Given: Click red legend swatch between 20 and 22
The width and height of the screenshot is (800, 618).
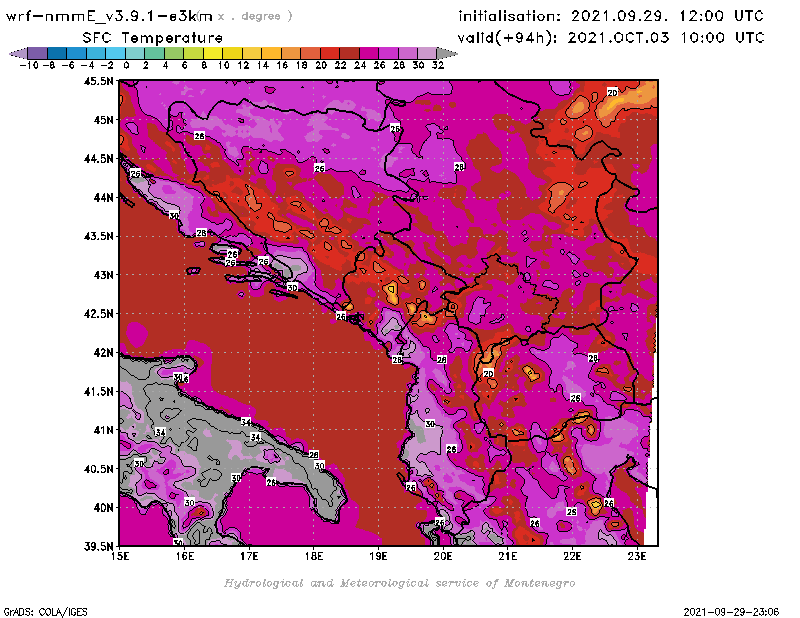Looking at the screenshot, I should point(330,53).
